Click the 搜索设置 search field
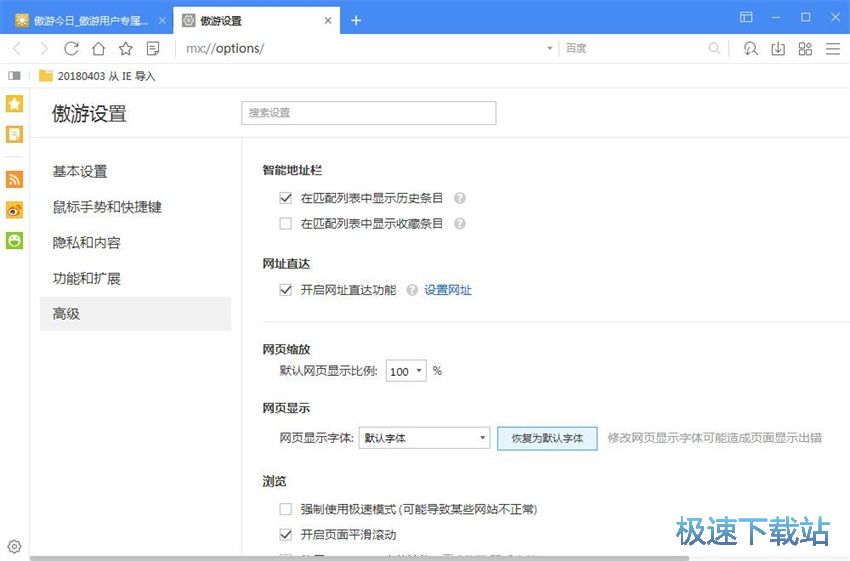This screenshot has height=561, width=850. (369, 113)
